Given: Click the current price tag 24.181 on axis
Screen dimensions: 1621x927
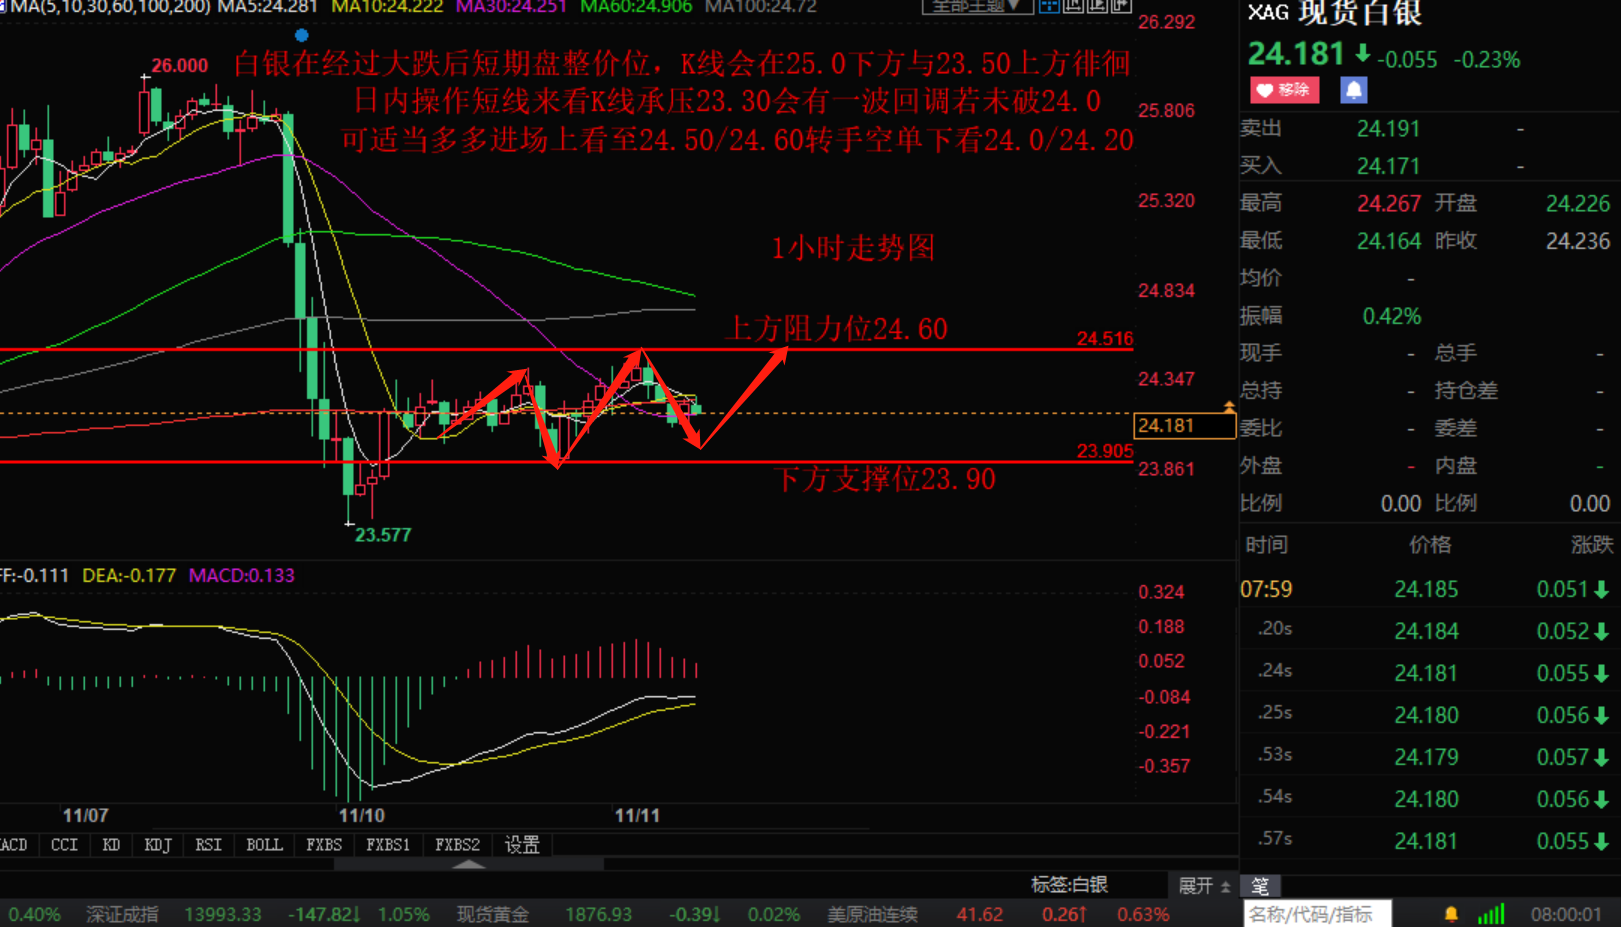Looking at the screenshot, I should (x=1185, y=425).
